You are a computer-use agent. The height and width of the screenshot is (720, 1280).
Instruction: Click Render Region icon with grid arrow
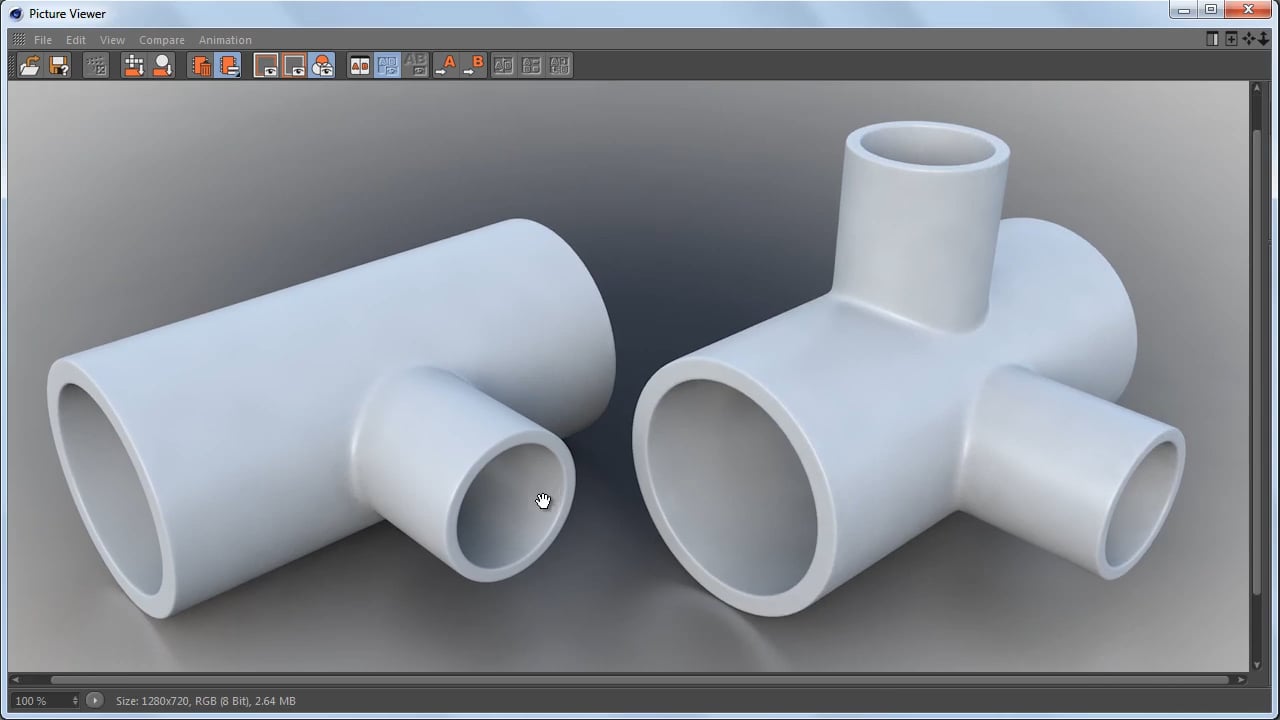[x=134, y=66]
